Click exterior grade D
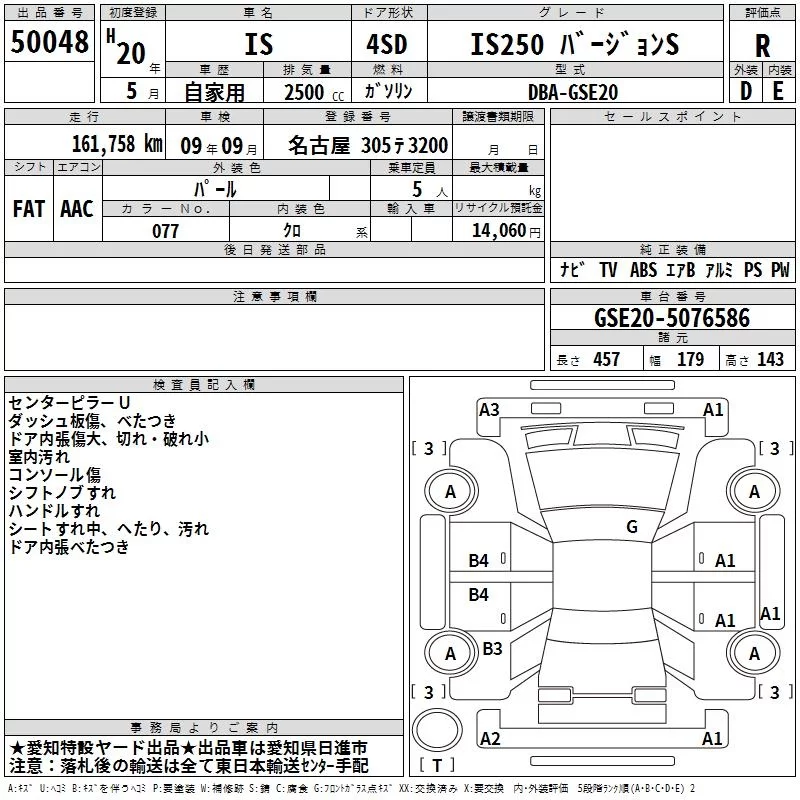Image resolution: width=800 pixels, height=800 pixels. tap(745, 91)
